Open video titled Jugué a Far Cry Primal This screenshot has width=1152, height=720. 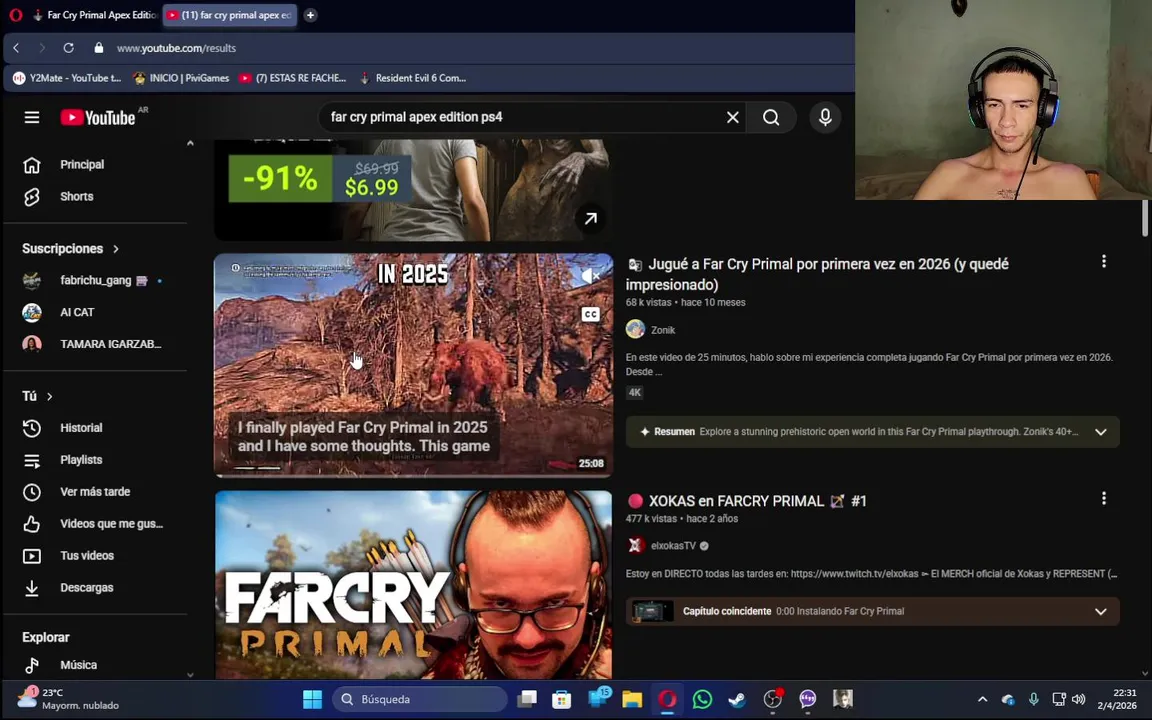[817, 274]
